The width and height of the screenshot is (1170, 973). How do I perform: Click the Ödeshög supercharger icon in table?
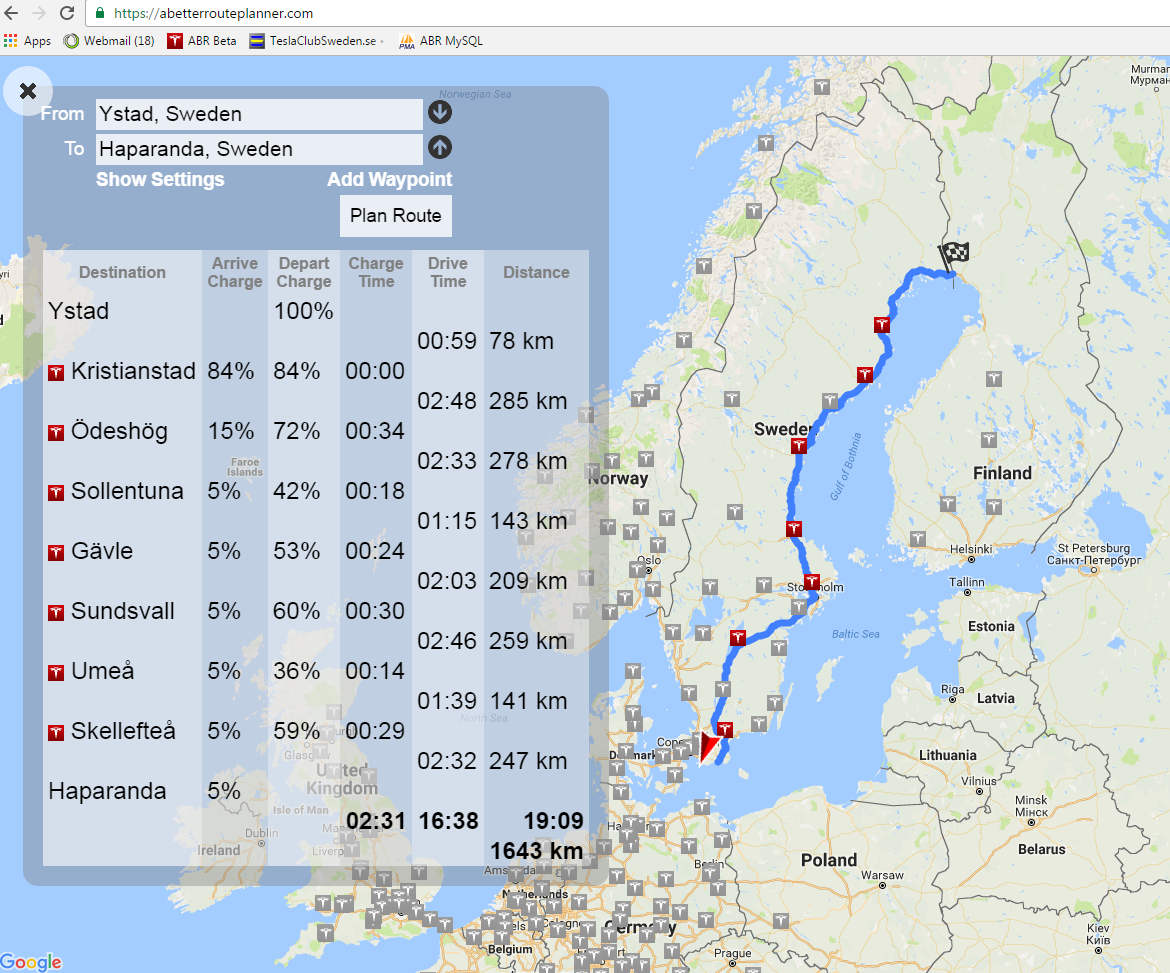coord(56,433)
